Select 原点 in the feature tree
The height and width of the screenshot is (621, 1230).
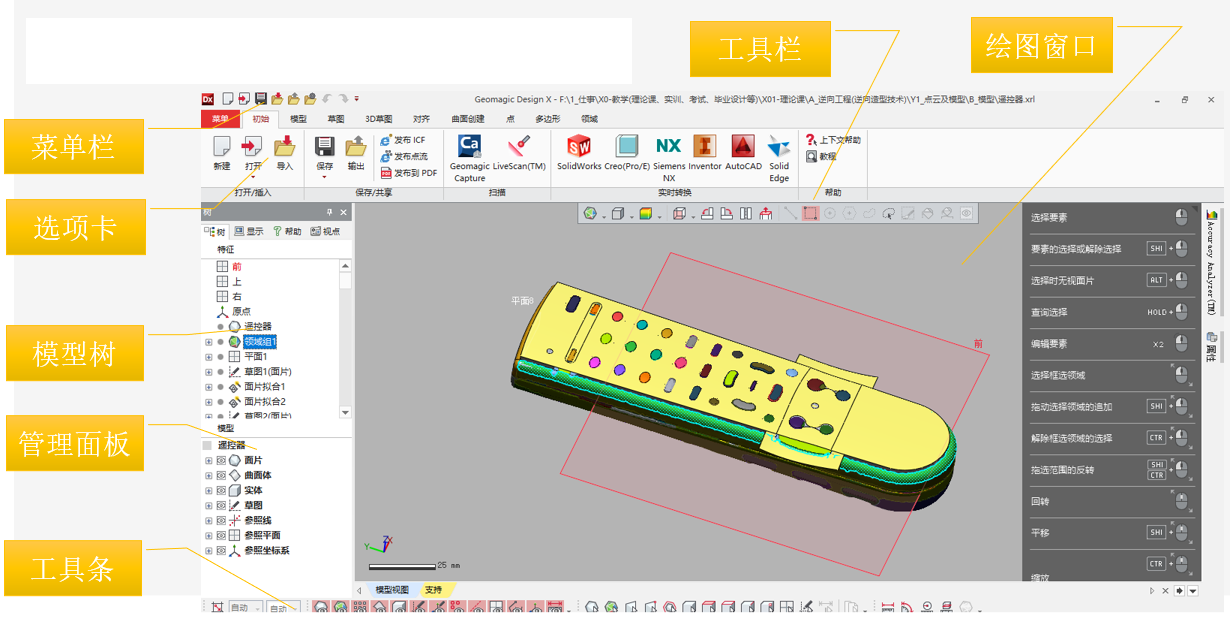click(242, 311)
